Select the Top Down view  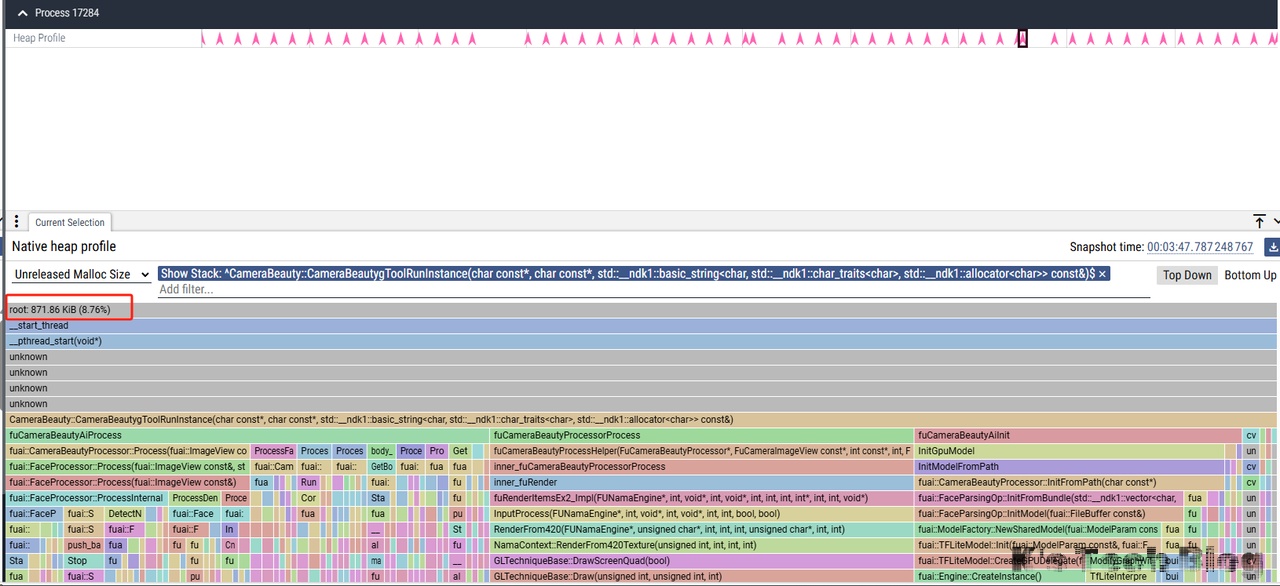1187,275
